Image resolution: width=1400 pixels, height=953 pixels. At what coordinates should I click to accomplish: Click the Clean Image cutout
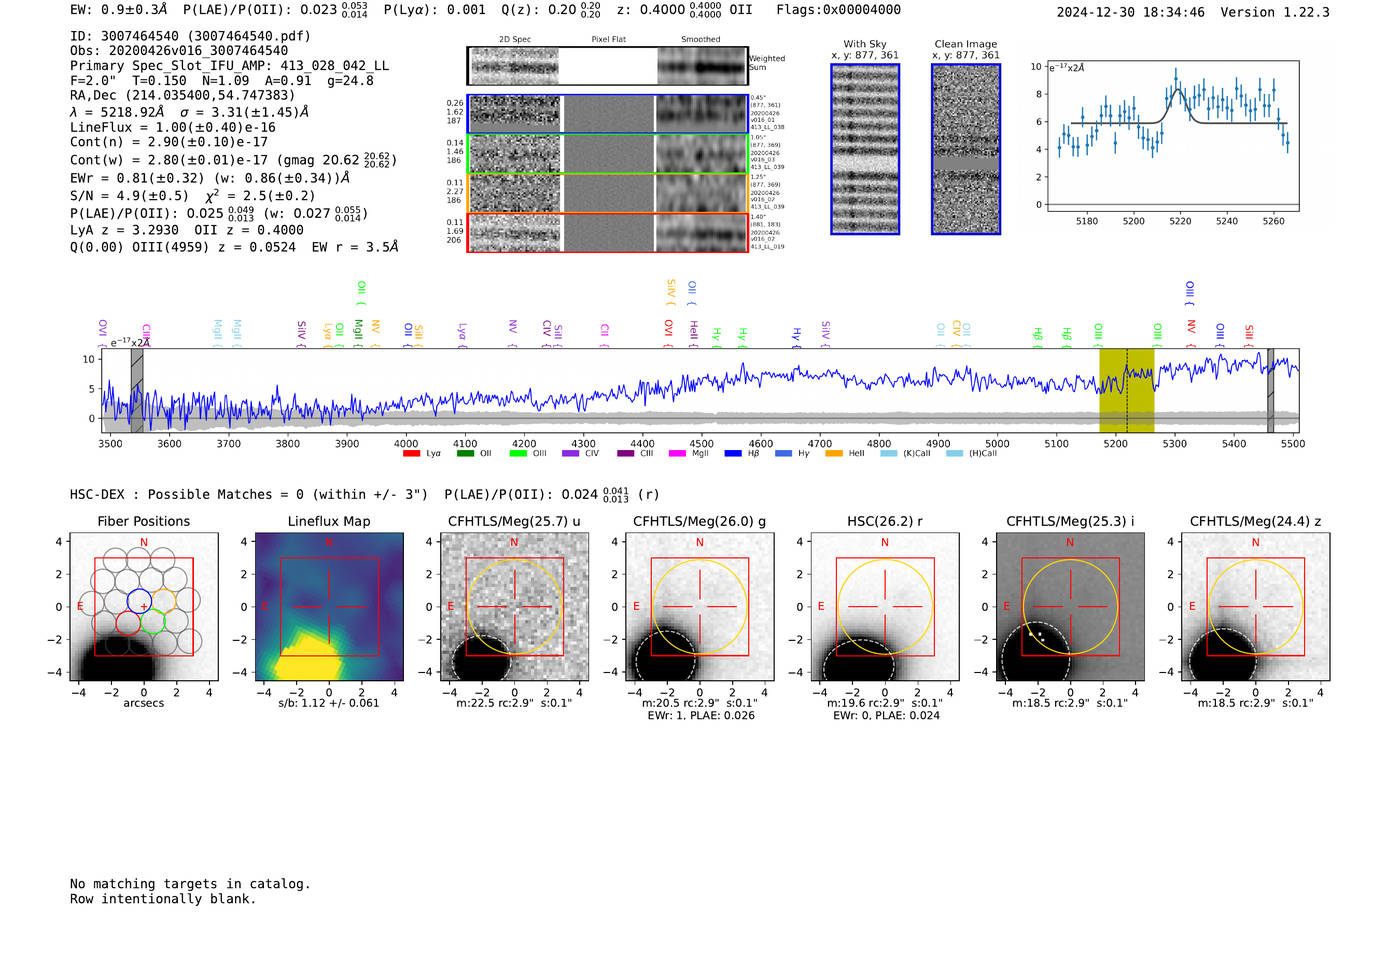pyautogui.click(x=966, y=149)
